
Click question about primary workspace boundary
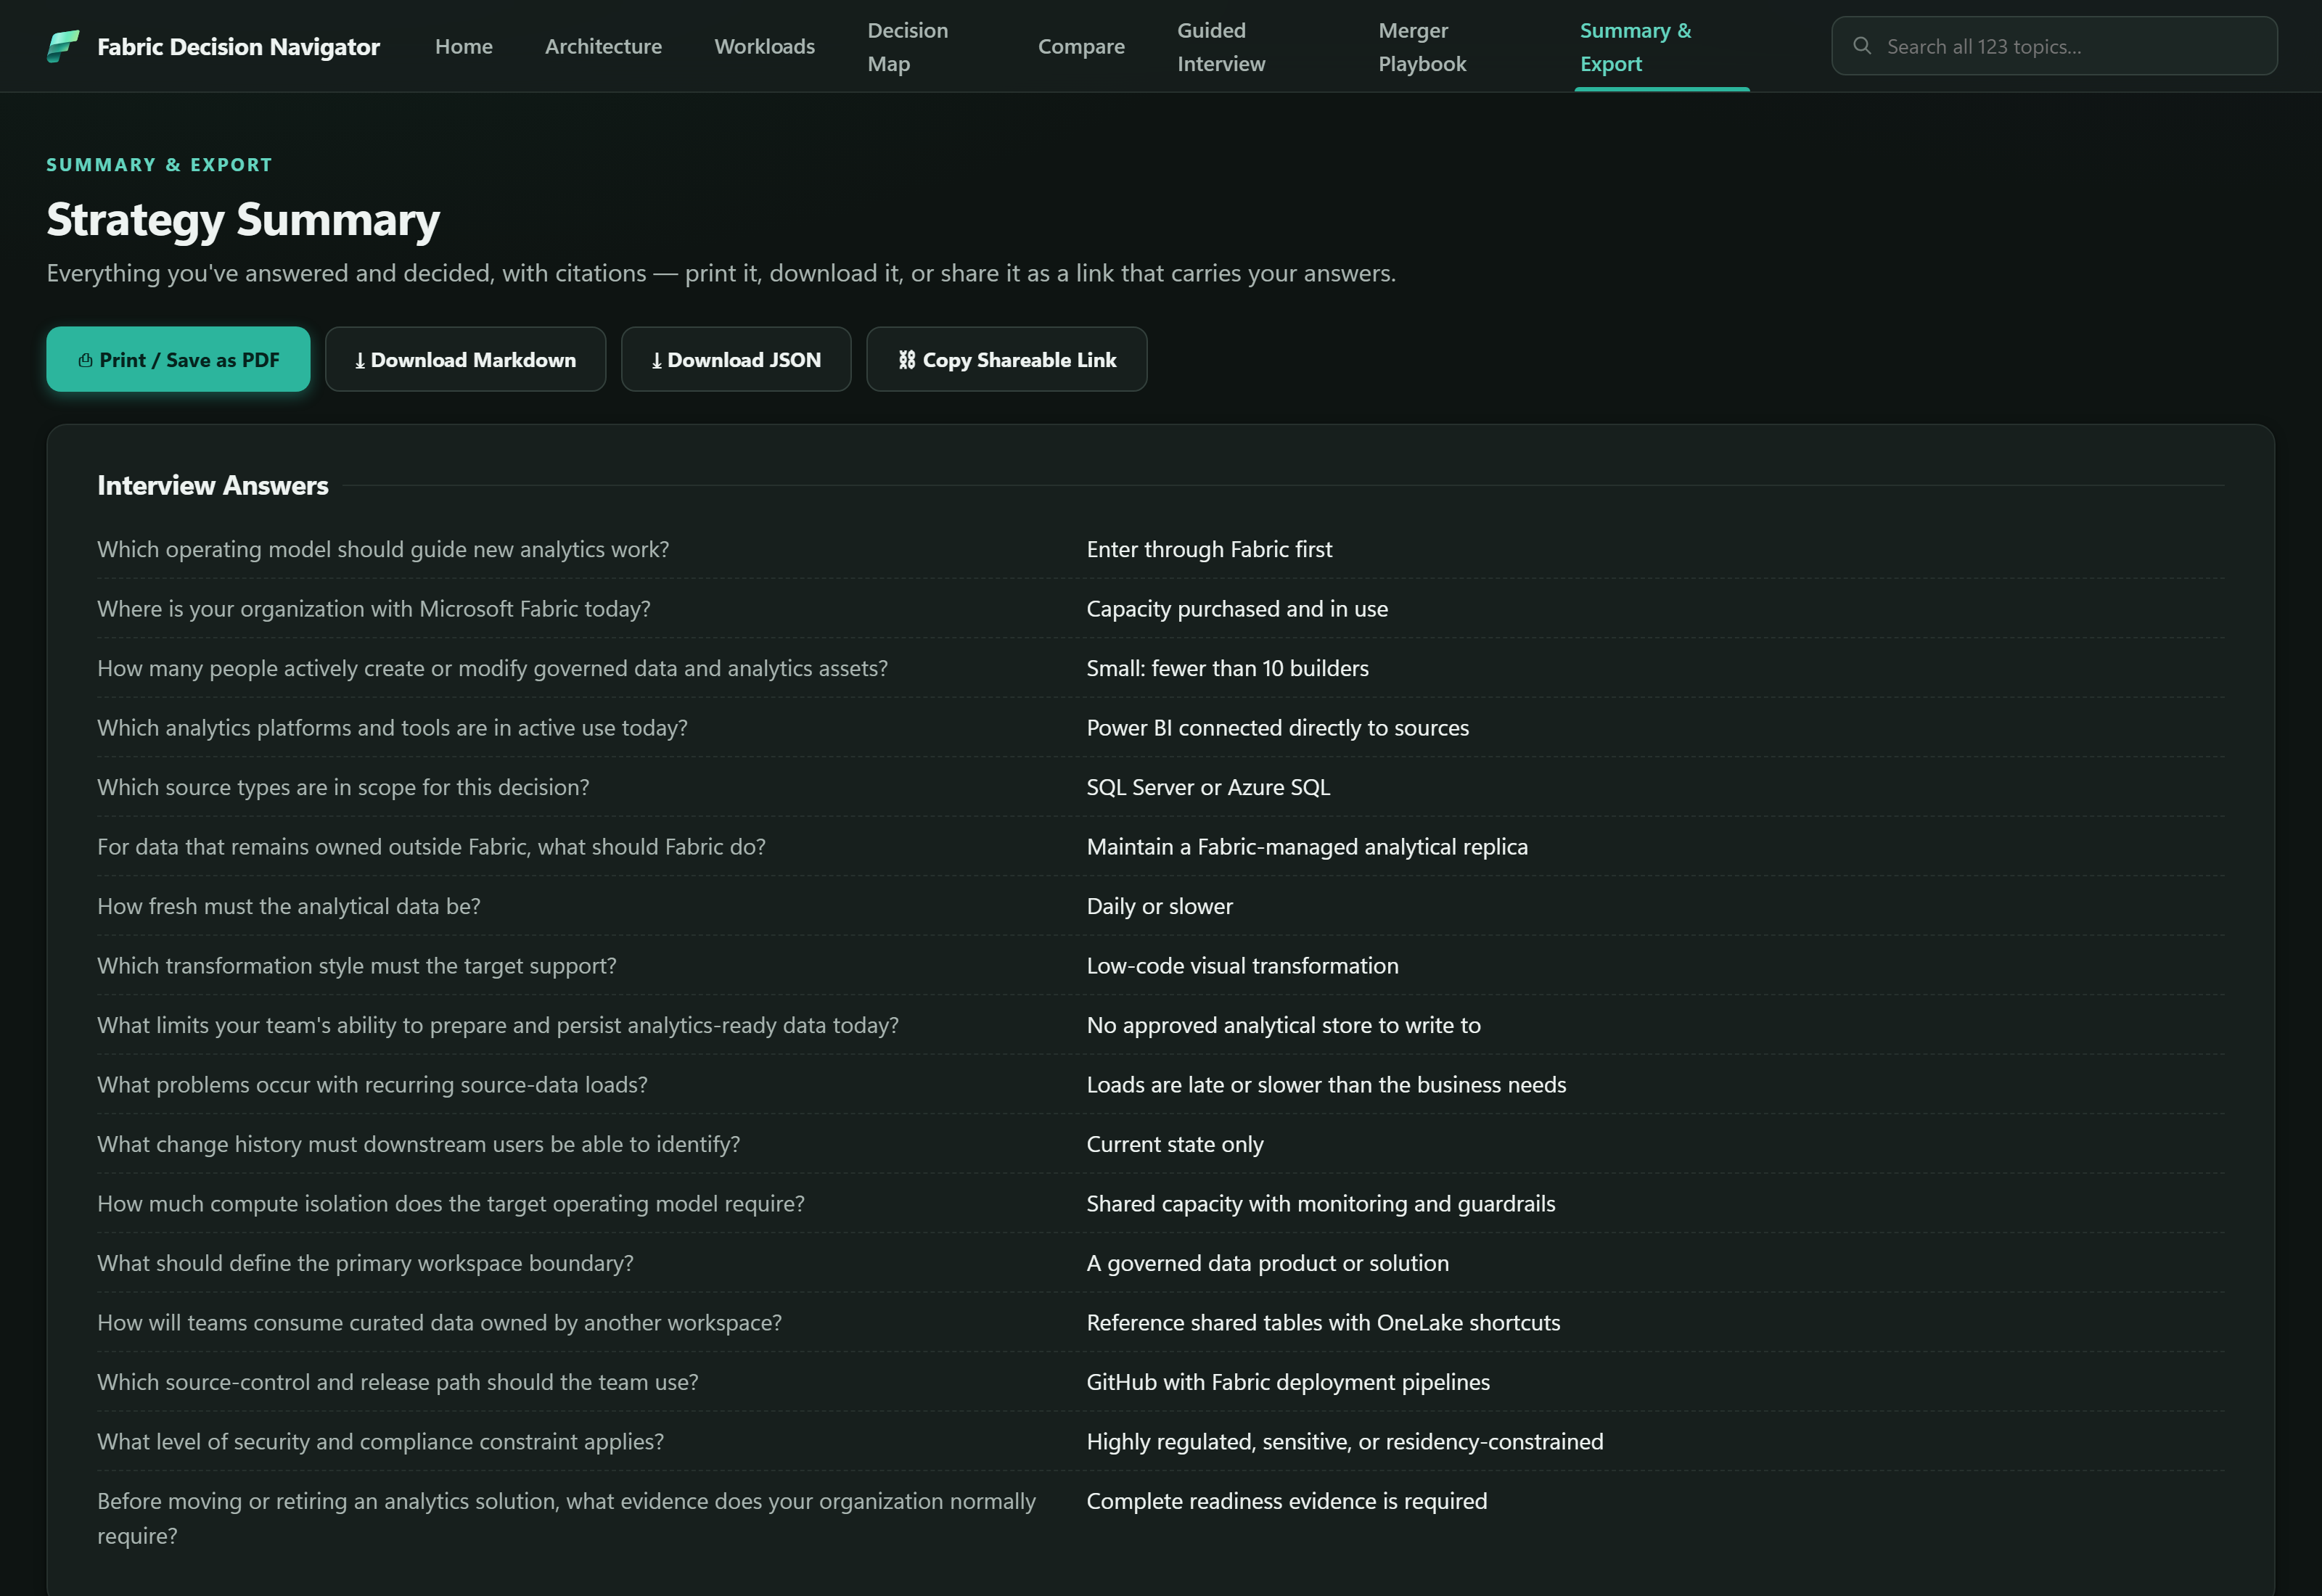(x=365, y=1263)
